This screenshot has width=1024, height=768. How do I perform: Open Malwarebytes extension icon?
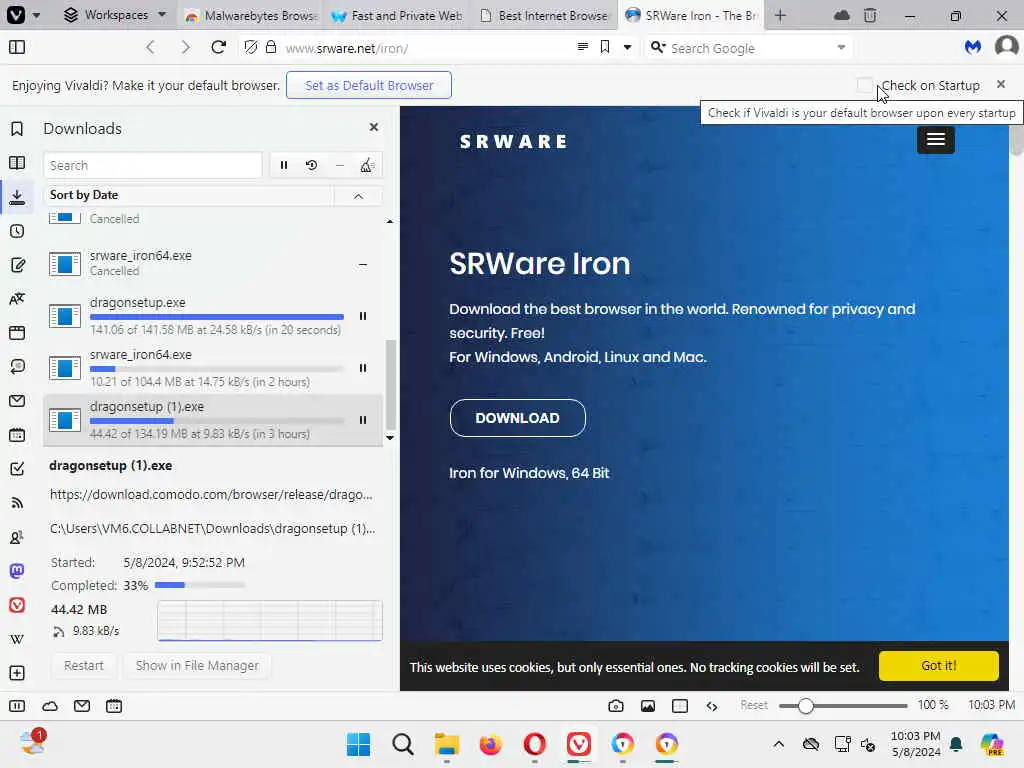pos(973,47)
